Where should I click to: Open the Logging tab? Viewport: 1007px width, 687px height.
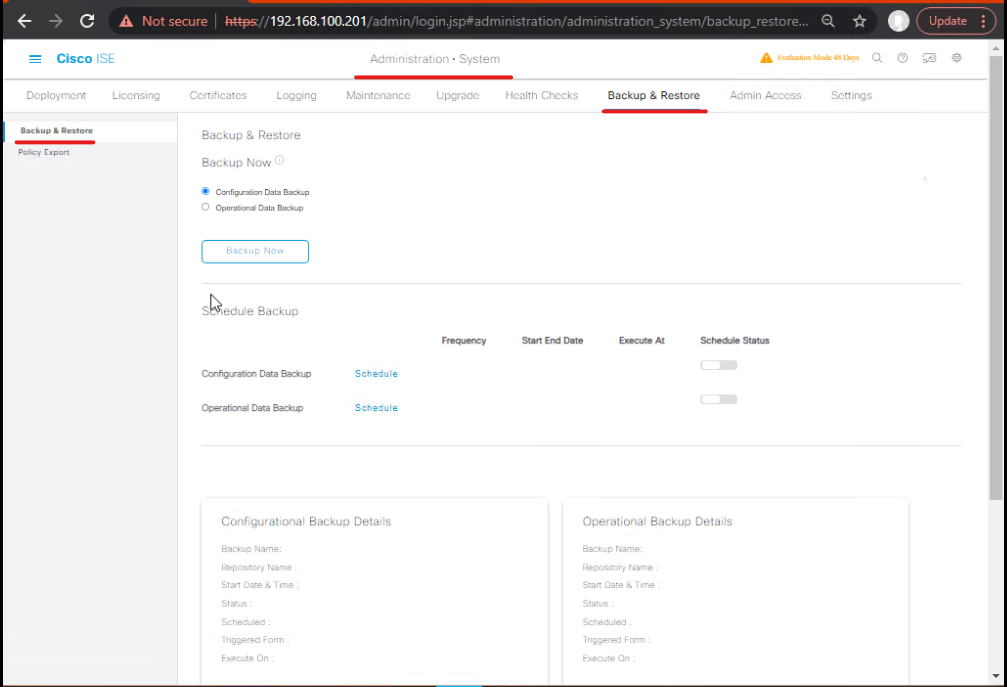(297, 95)
